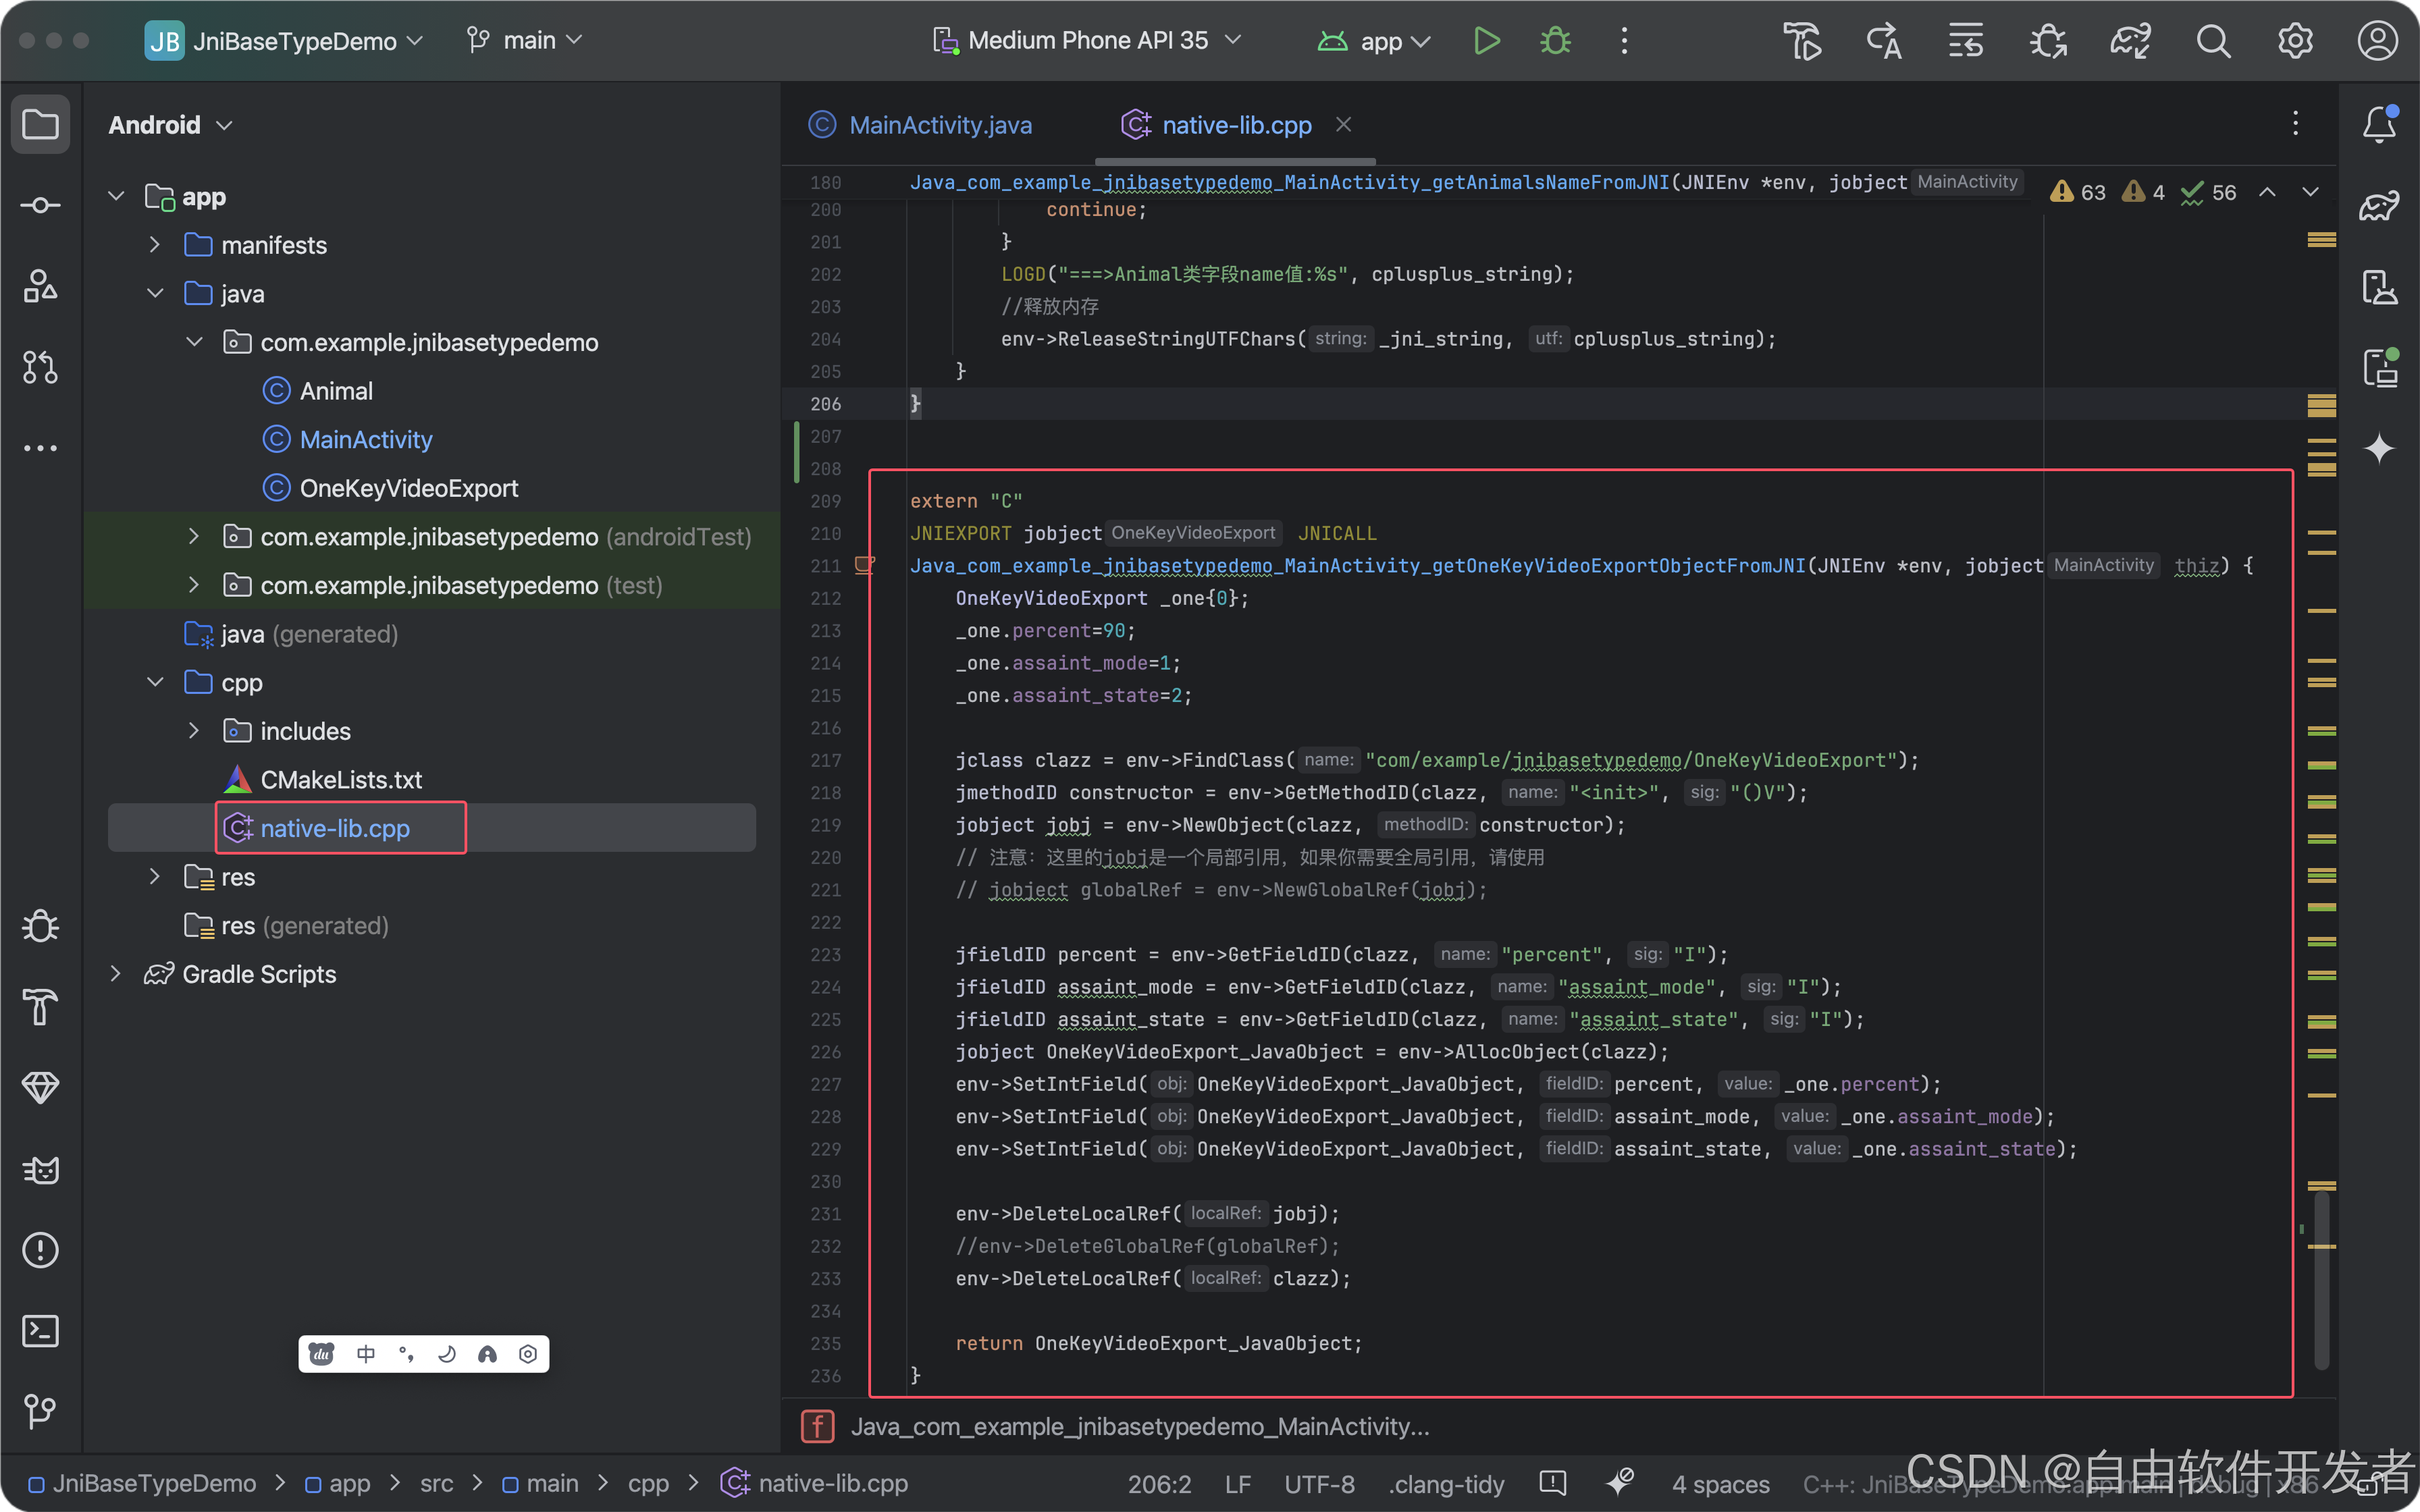Image resolution: width=2420 pixels, height=1512 pixels.
Task: Open the Terminal tool window
Action: click(x=40, y=1331)
